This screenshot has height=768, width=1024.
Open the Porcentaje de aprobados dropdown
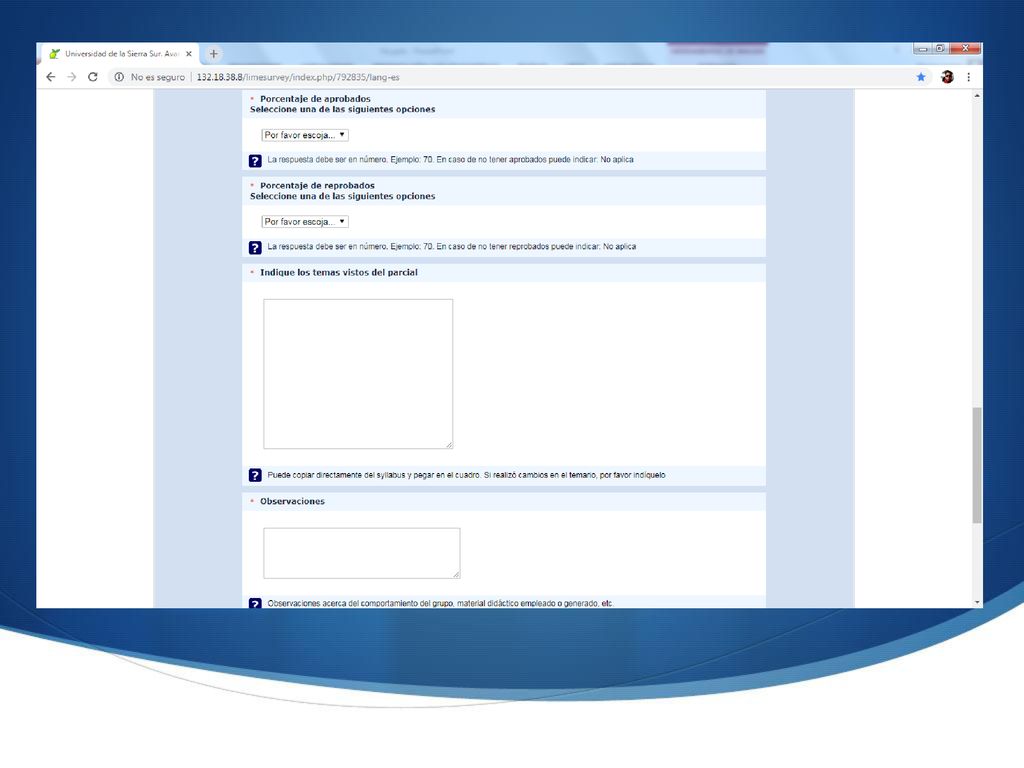[x=305, y=135]
